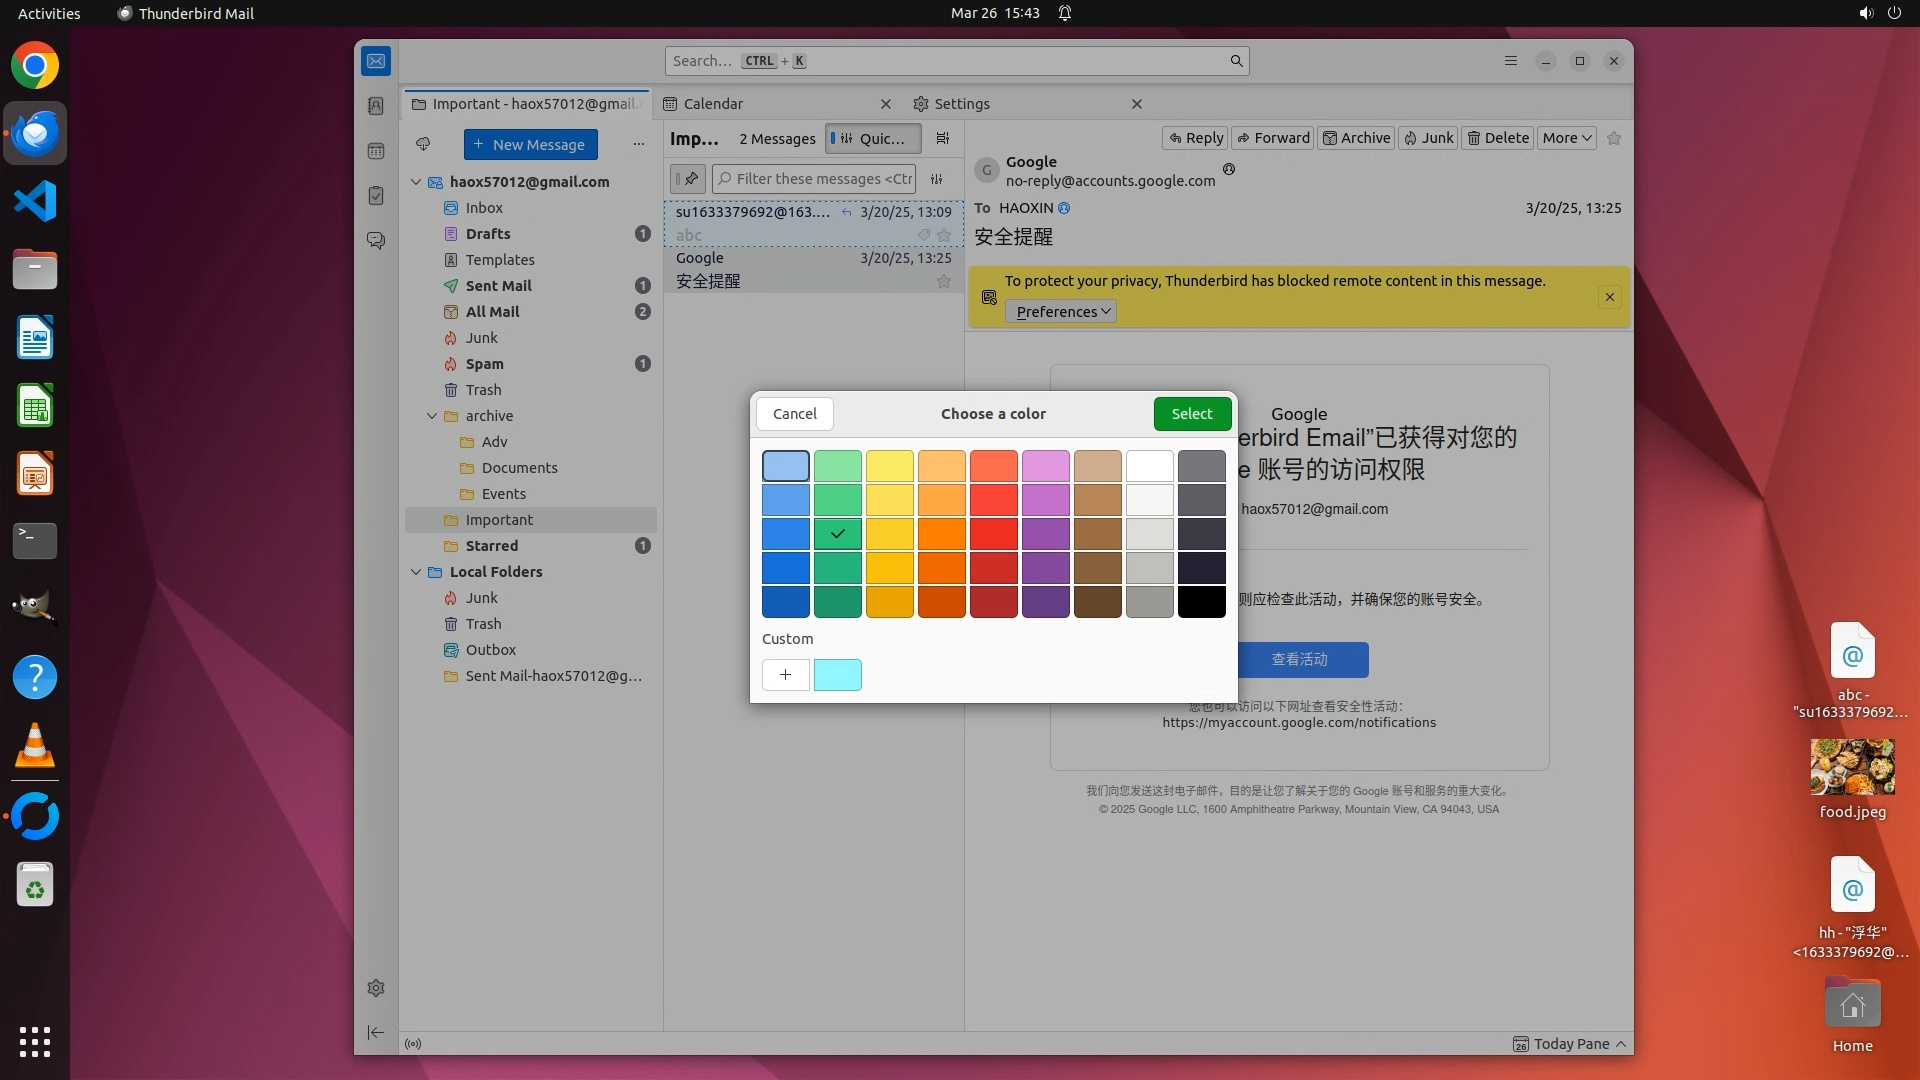The width and height of the screenshot is (1920, 1080).
Task: Pick the black color swatch
Action: (x=1201, y=602)
